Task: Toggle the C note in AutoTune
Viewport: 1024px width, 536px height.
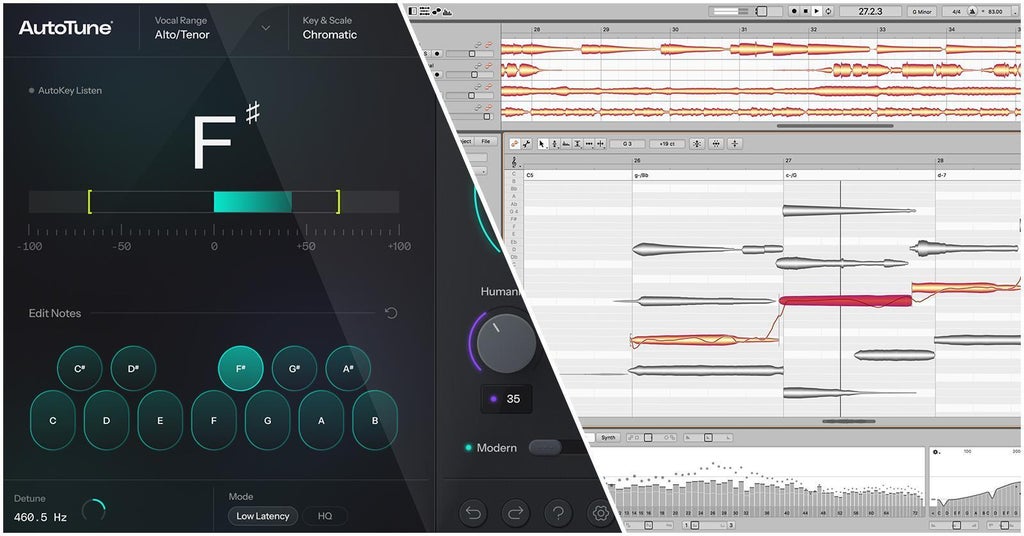Action: (x=53, y=420)
